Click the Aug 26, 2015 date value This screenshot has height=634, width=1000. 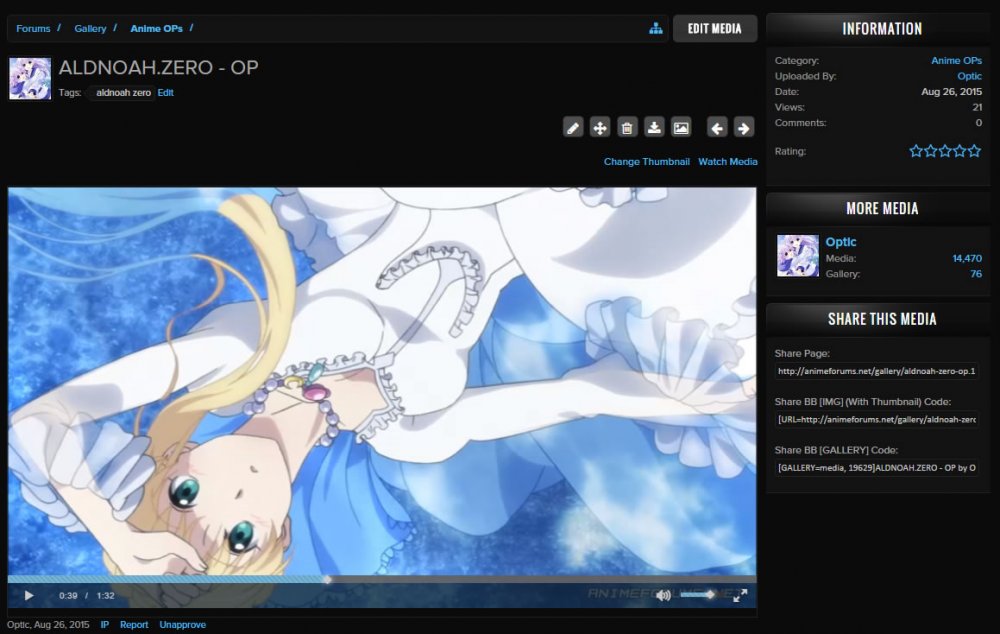(x=952, y=91)
